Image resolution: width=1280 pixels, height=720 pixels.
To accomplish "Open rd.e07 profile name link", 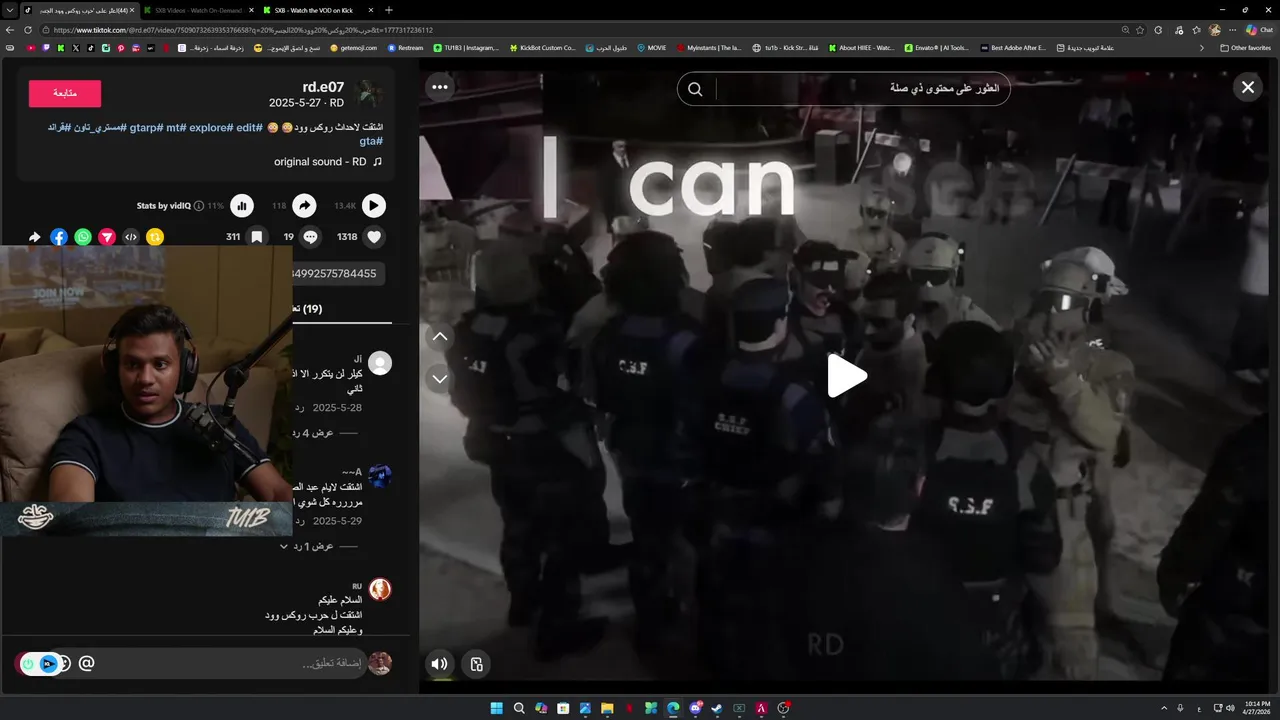I will (323, 87).
